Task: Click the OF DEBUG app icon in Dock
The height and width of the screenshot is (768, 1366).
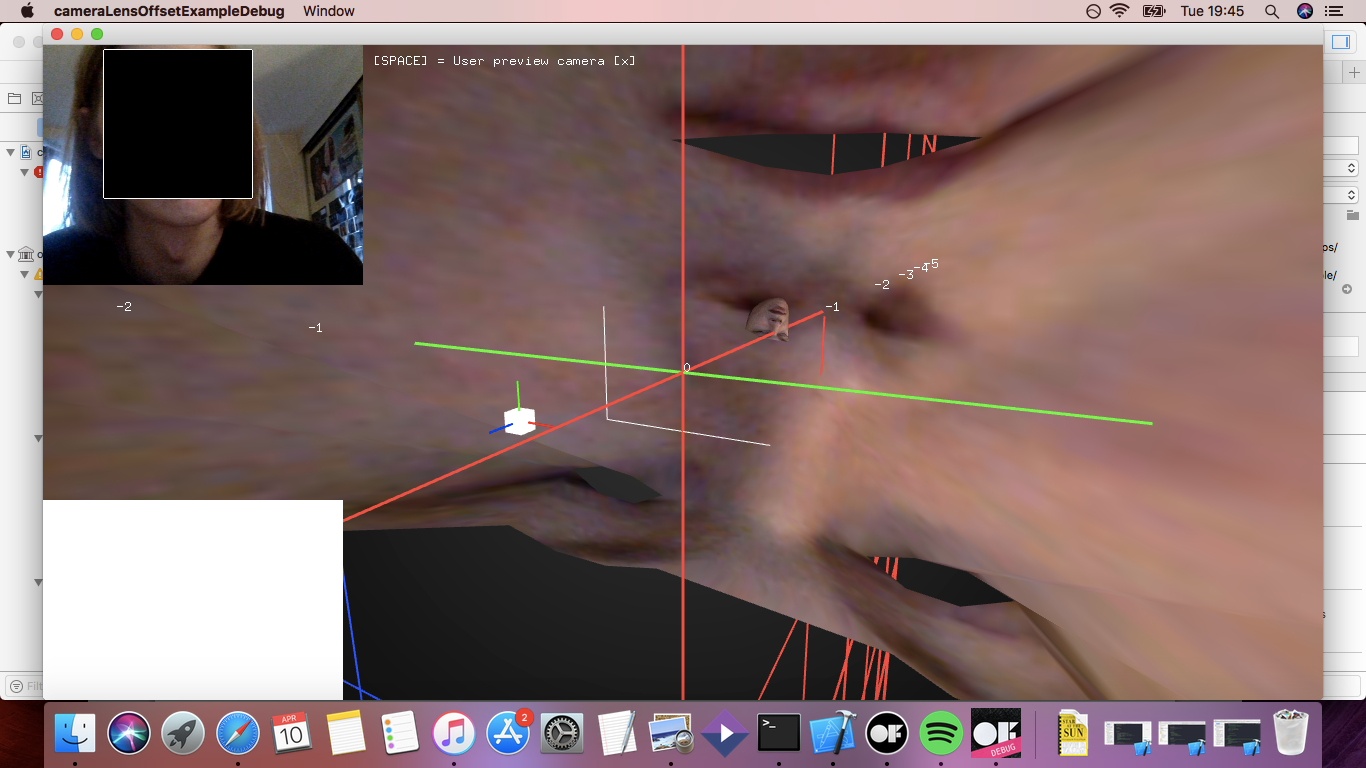Action: tap(996, 734)
